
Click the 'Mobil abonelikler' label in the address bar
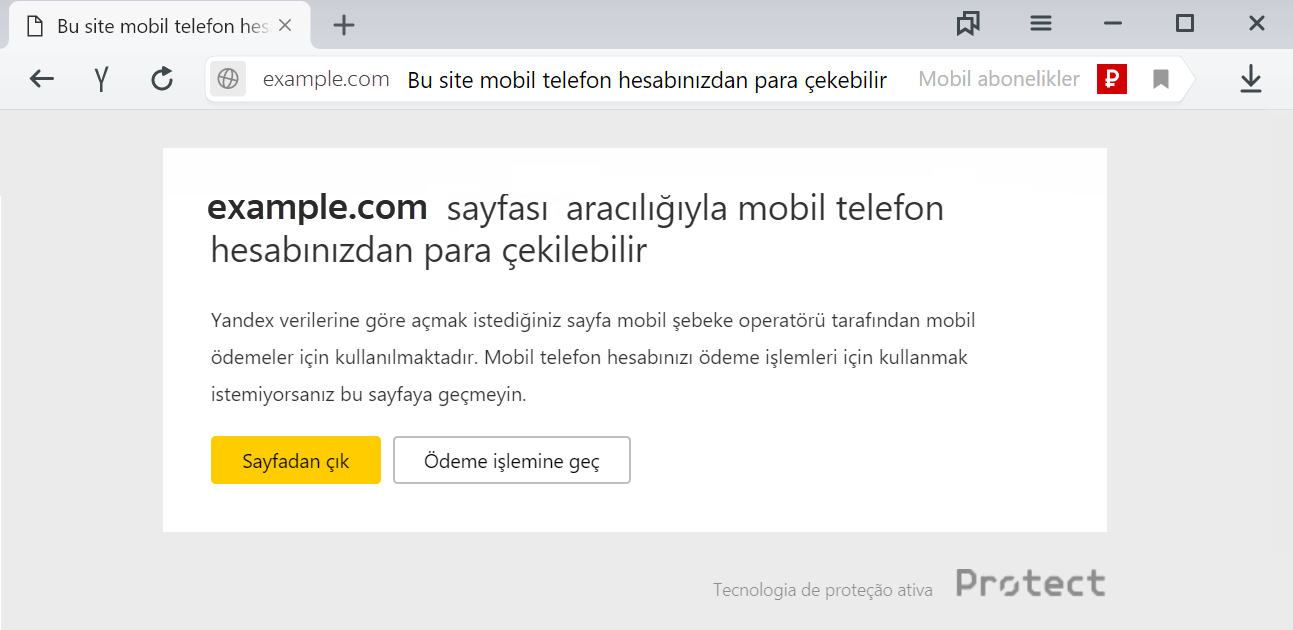(999, 79)
